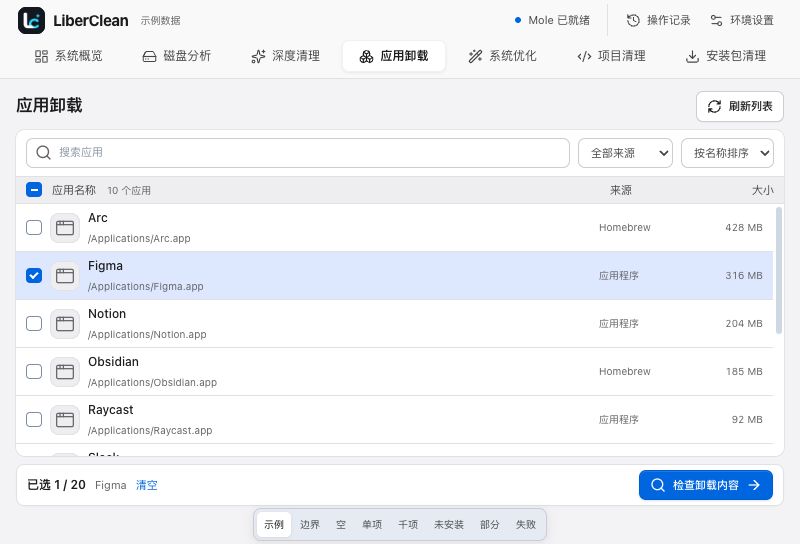Click the 92 MB size value
The height and width of the screenshot is (544, 800).
747,419
